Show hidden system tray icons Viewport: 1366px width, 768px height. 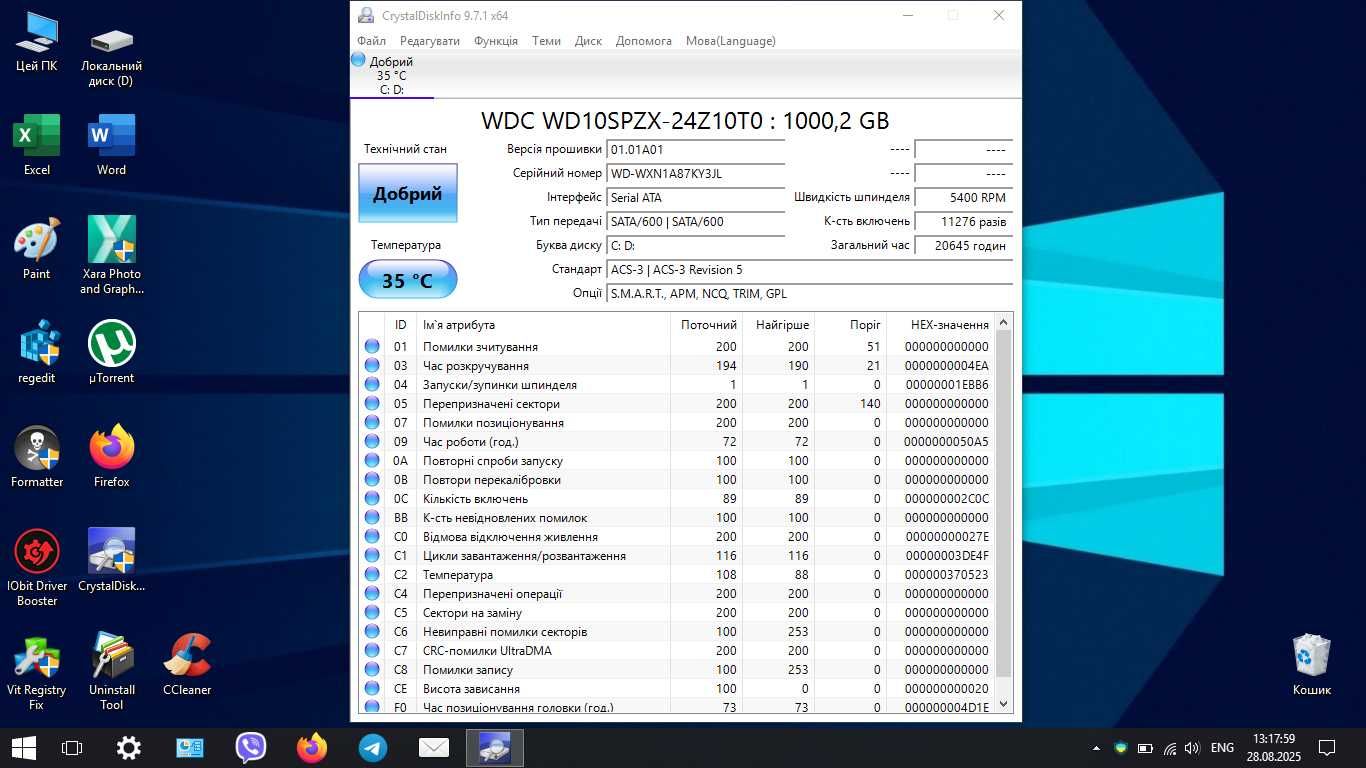(x=1097, y=748)
